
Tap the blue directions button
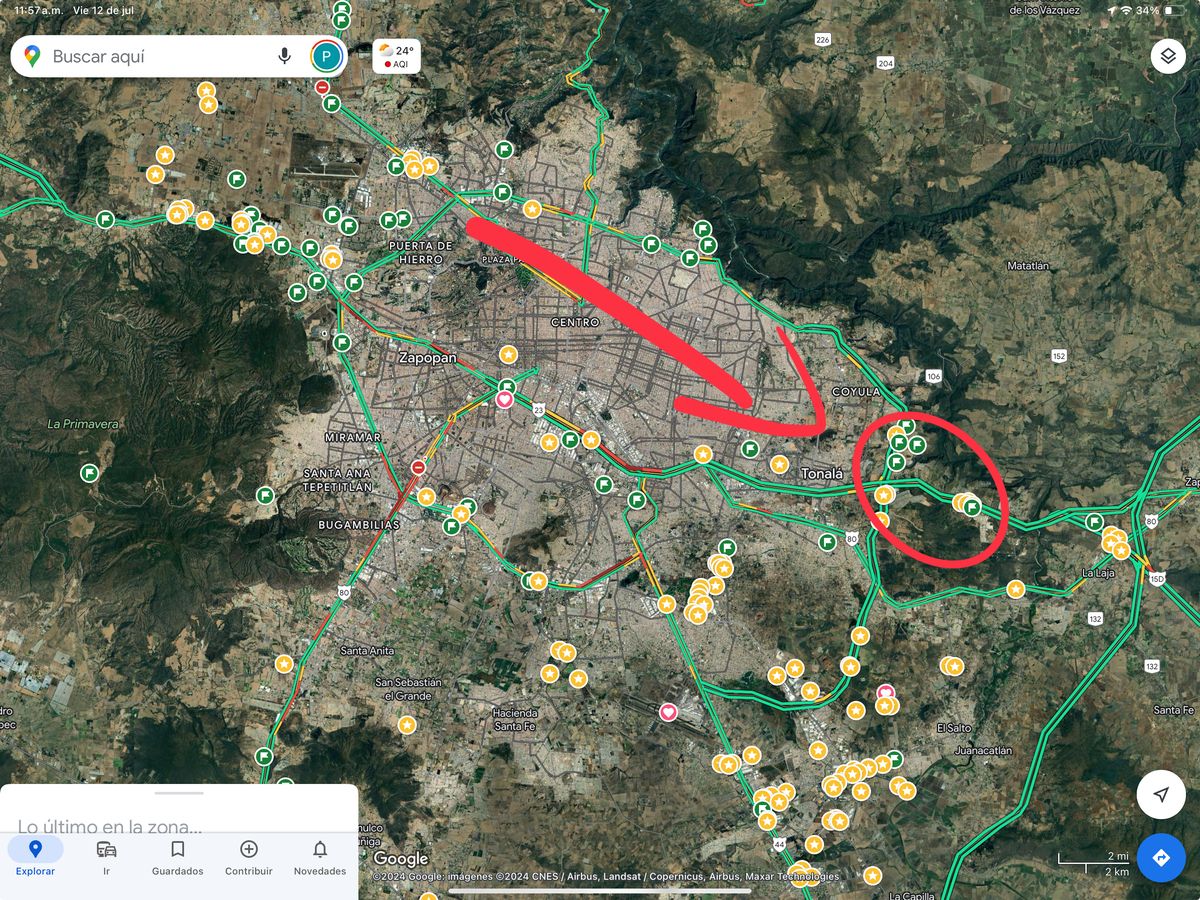pyautogui.click(x=1161, y=858)
